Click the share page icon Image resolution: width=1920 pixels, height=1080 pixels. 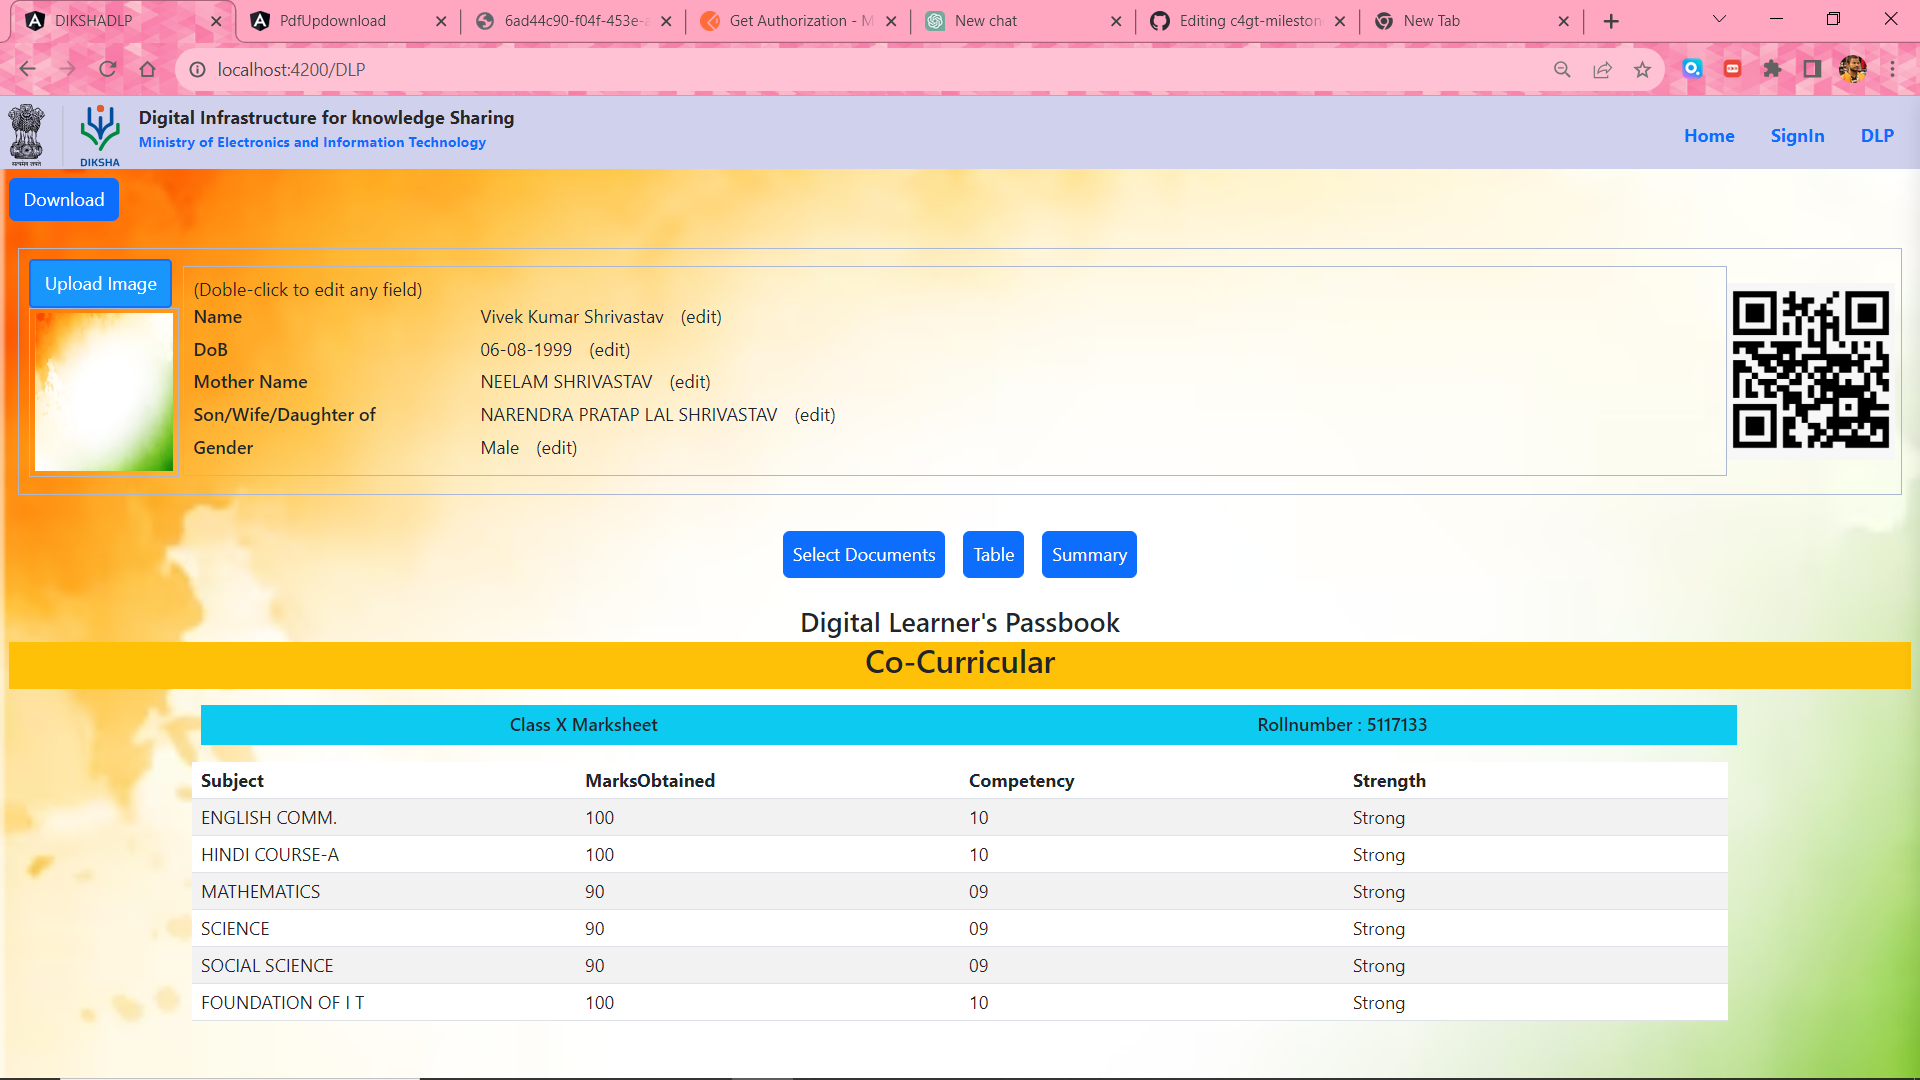(1602, 69)
